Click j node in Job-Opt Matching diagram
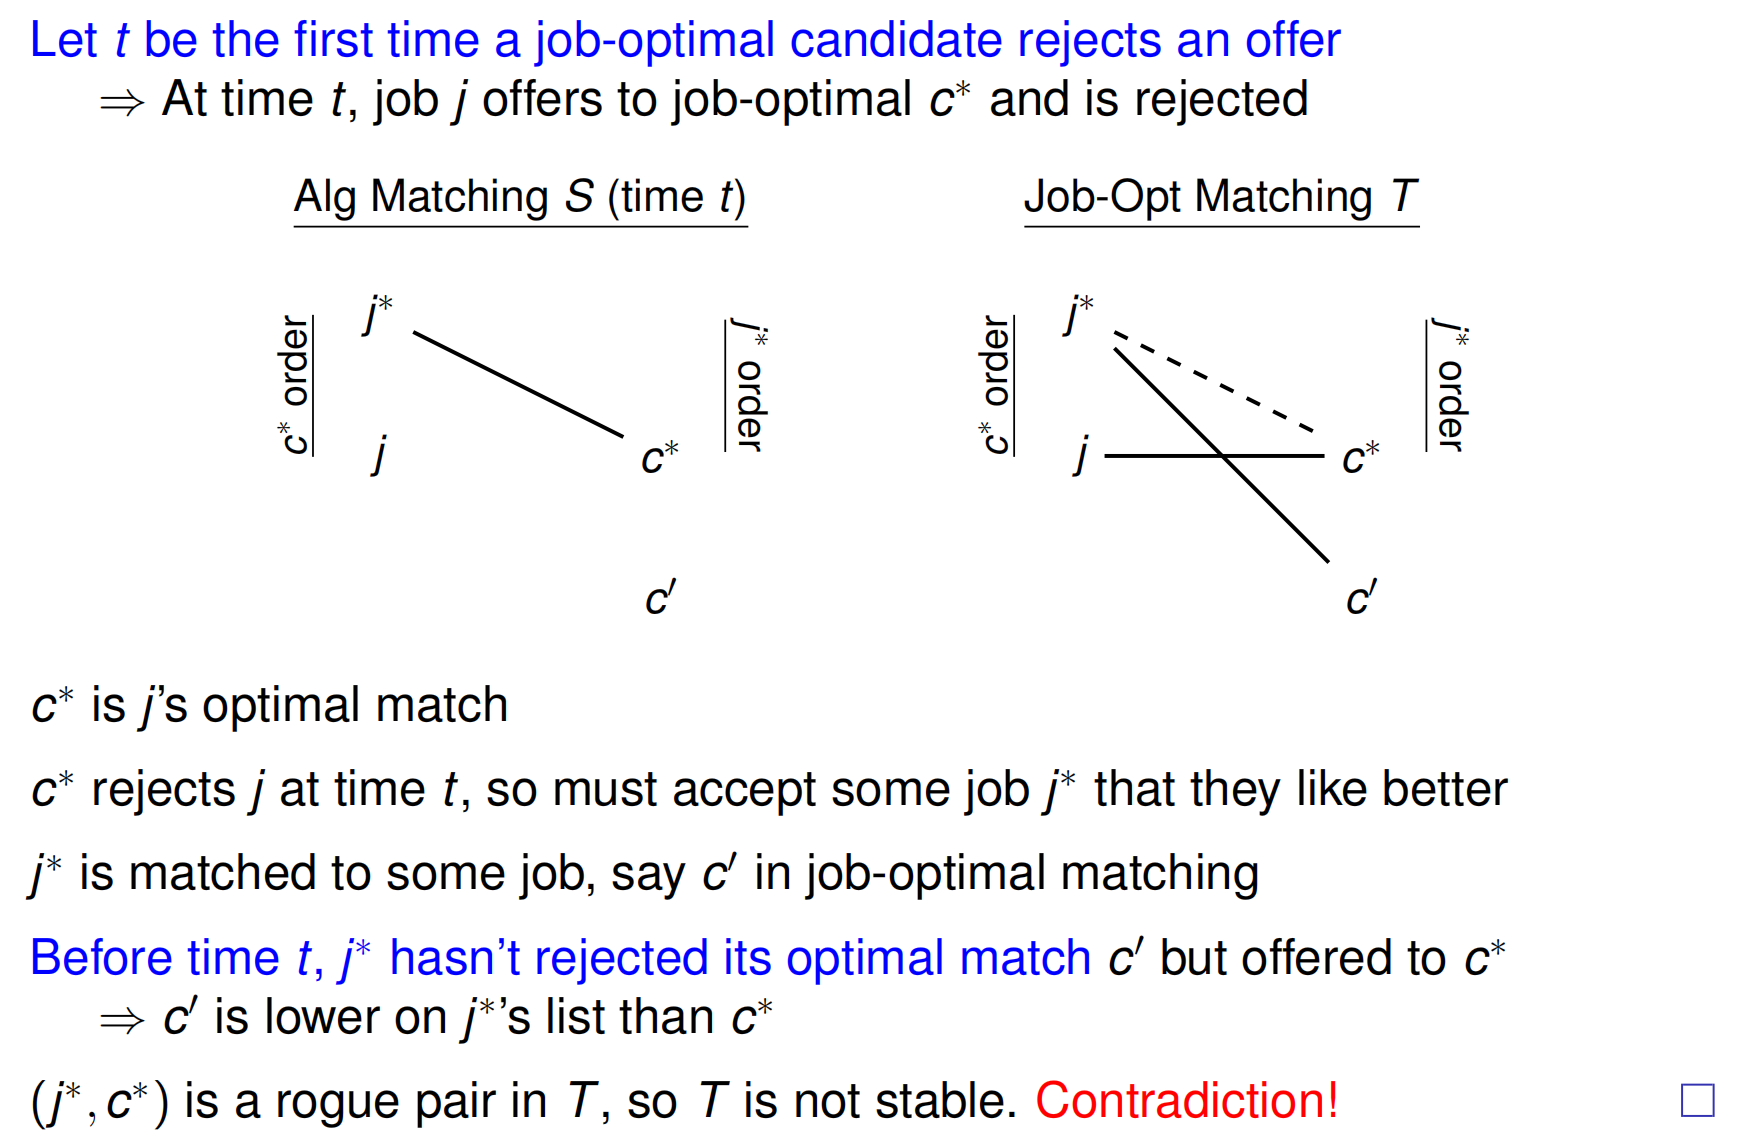Image resolution: width=1745 pixels, height=1141 pixels. 1080,455
